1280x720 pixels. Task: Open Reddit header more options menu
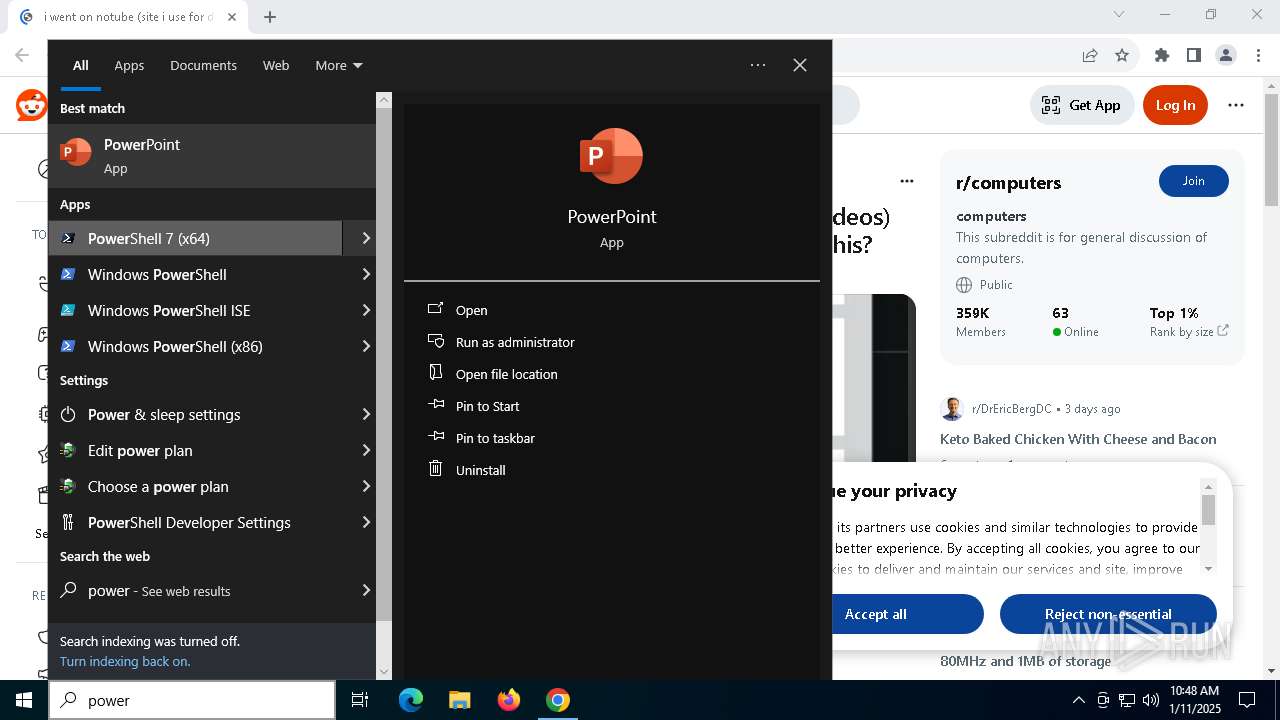click(1236, 105)
